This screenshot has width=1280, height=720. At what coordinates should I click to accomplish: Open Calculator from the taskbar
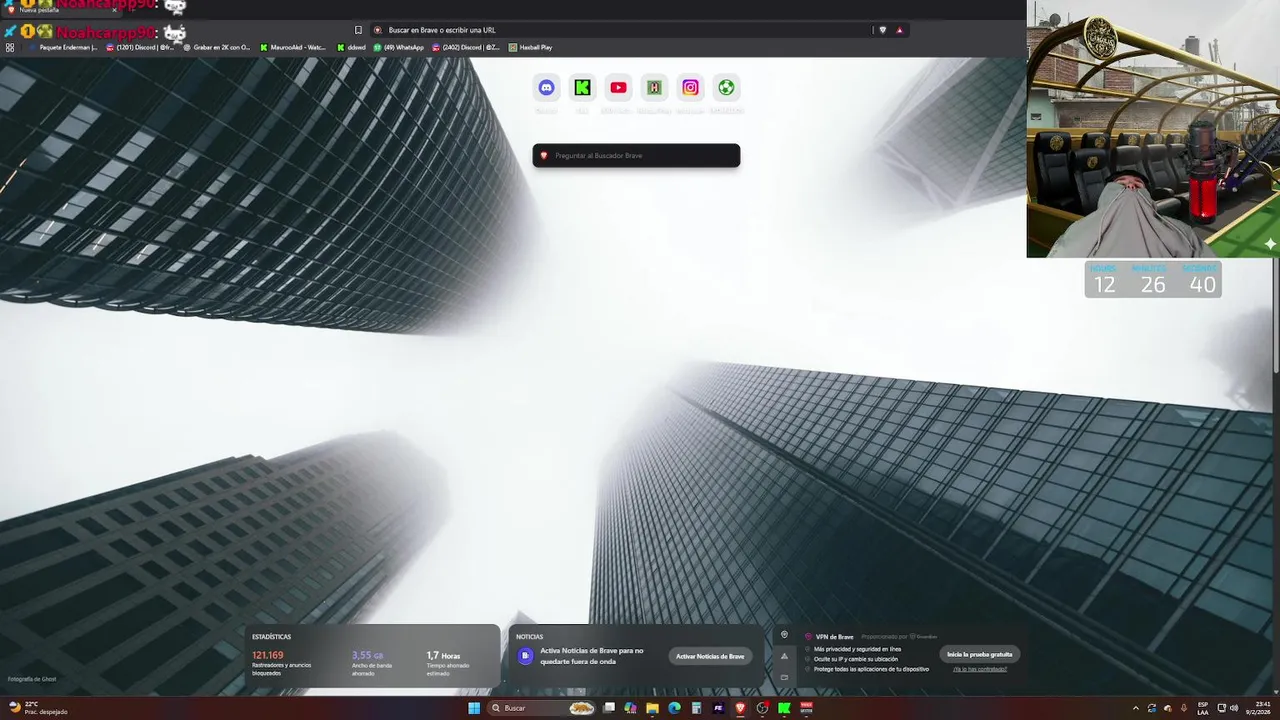pyautogui.click(x=696, y=708)
